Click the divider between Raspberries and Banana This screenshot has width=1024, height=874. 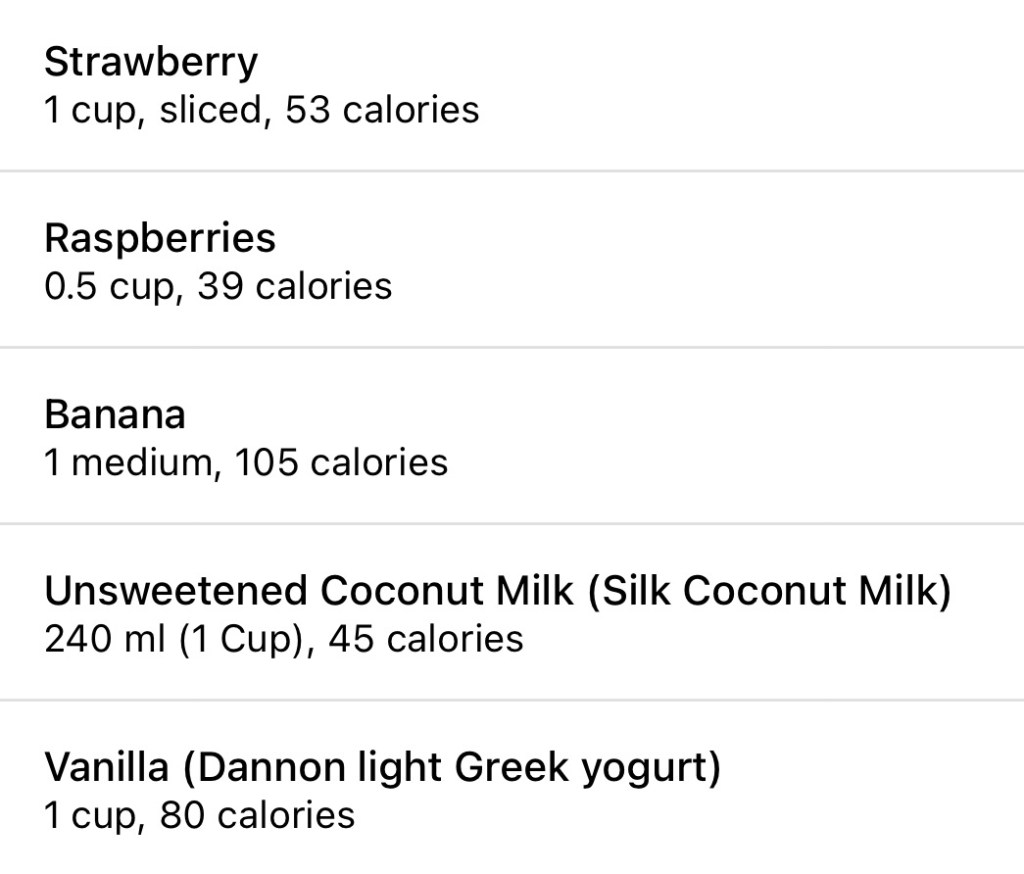[x=512, y=348]
